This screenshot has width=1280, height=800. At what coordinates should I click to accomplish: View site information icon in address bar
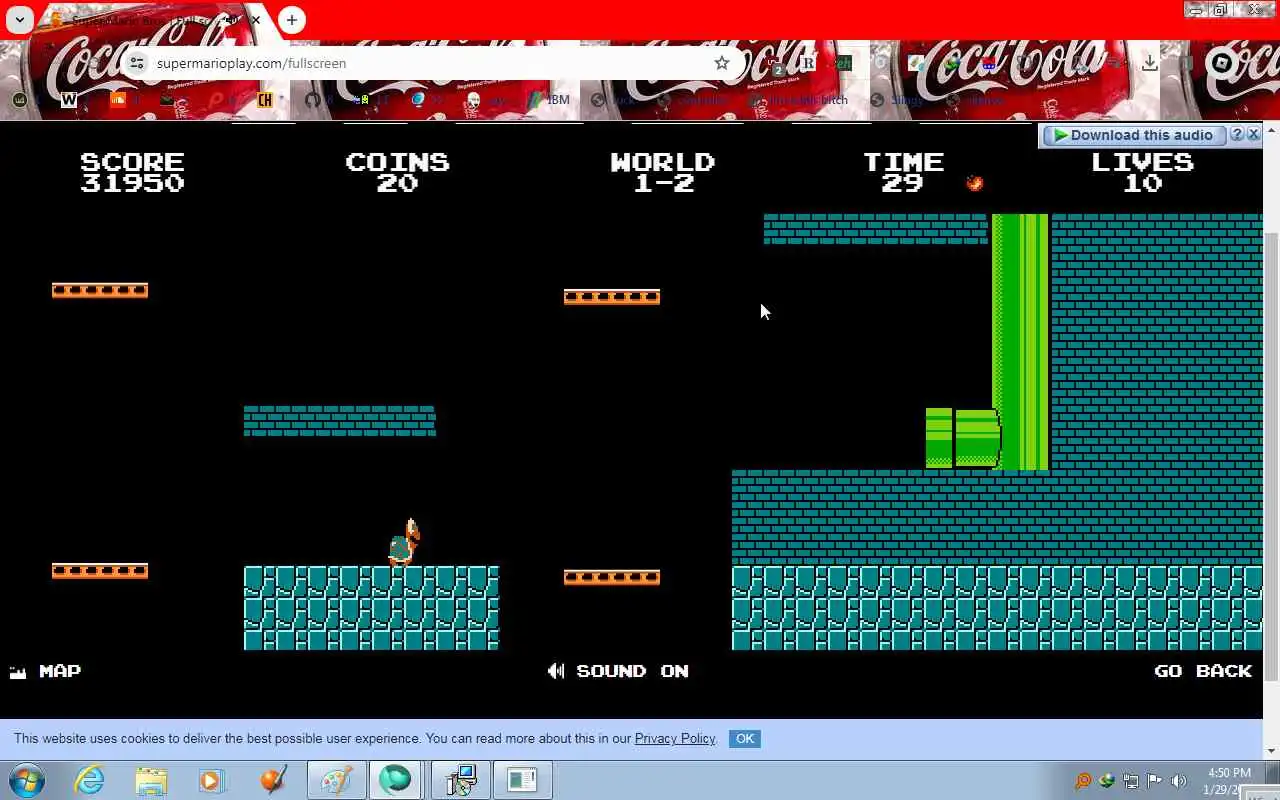tap(138, 63)
